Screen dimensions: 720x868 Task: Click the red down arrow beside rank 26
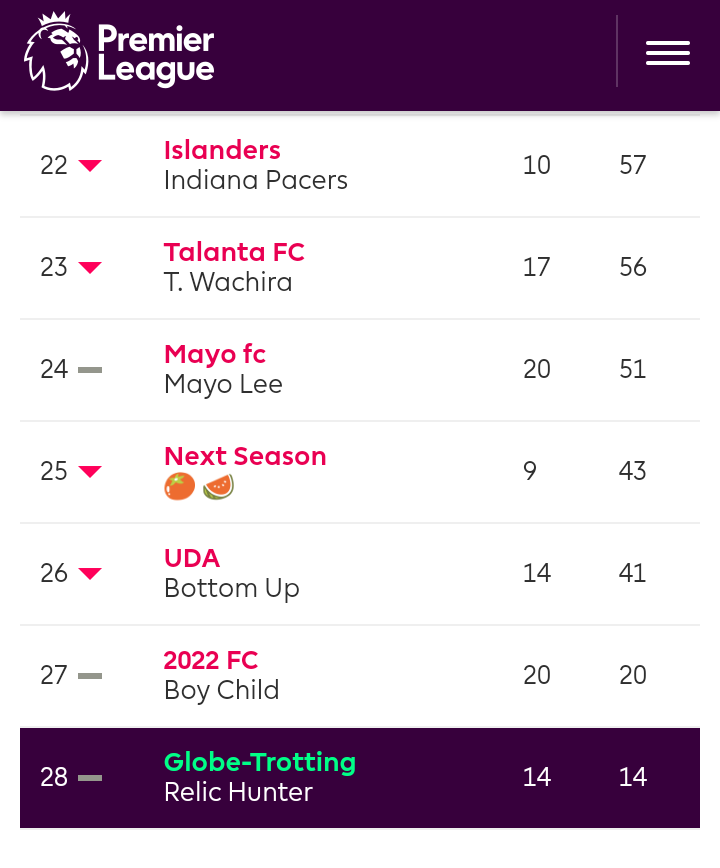pyautogui.click(x=90, y=574)
